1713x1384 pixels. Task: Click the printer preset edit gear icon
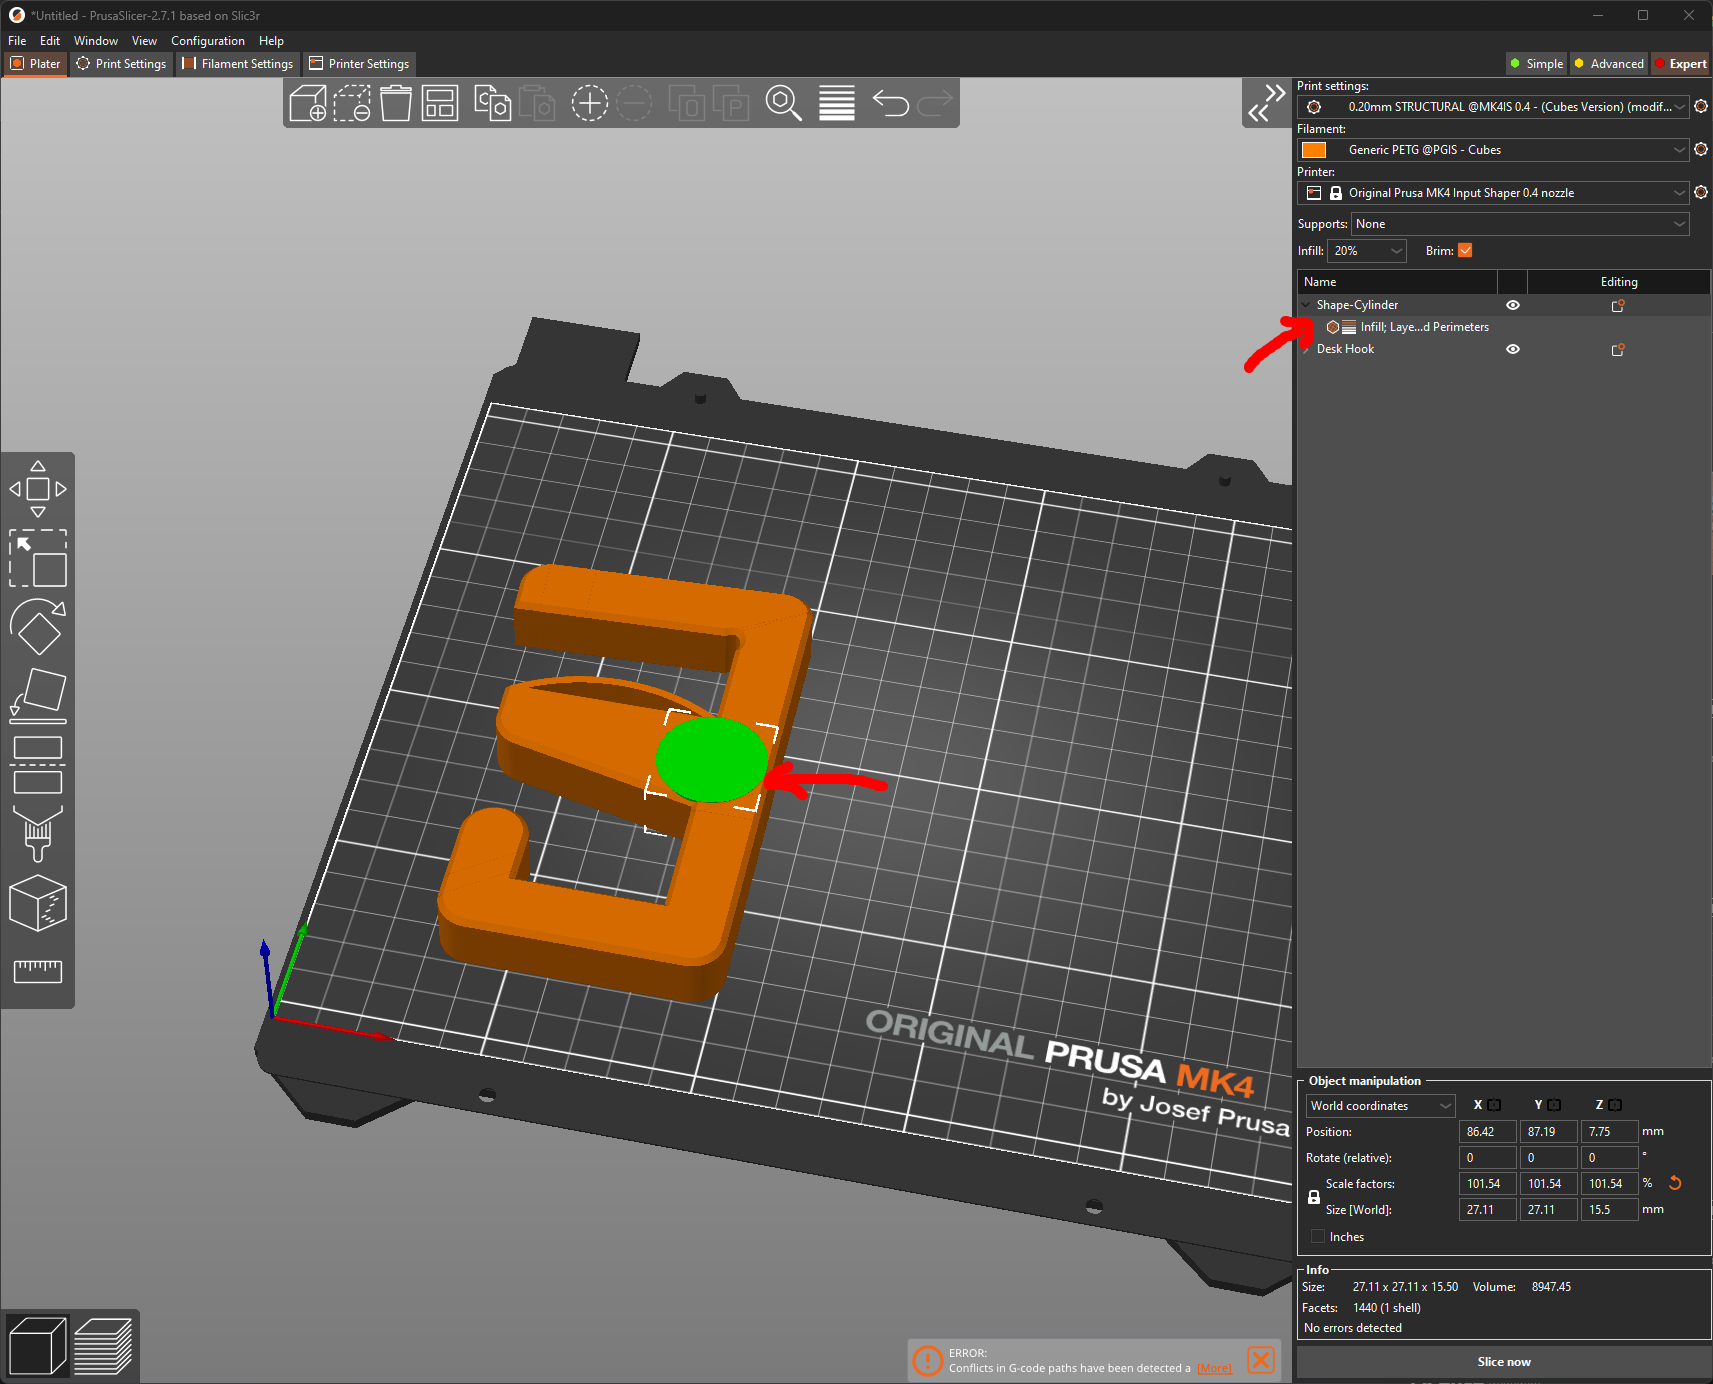coord(1701,192)
